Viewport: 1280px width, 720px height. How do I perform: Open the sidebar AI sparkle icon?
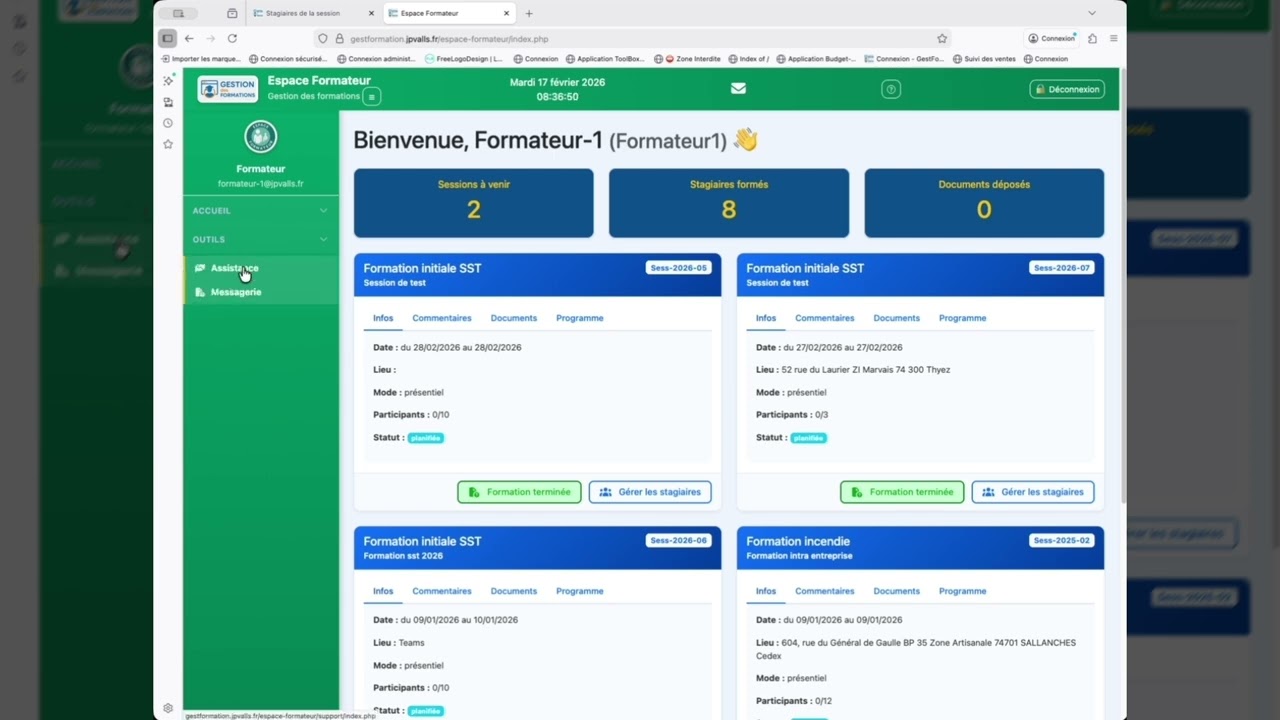[168, 80]
